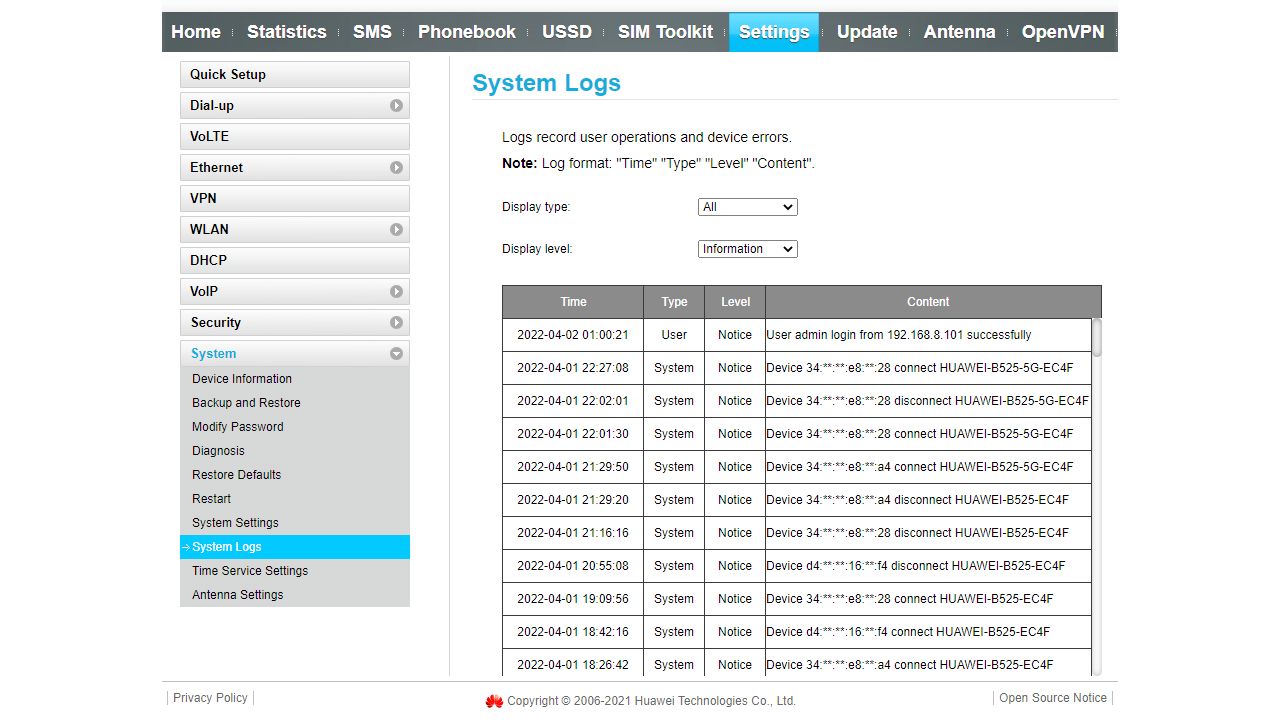
Task: Go to the Antenna tab
Action: pos(959,32)
